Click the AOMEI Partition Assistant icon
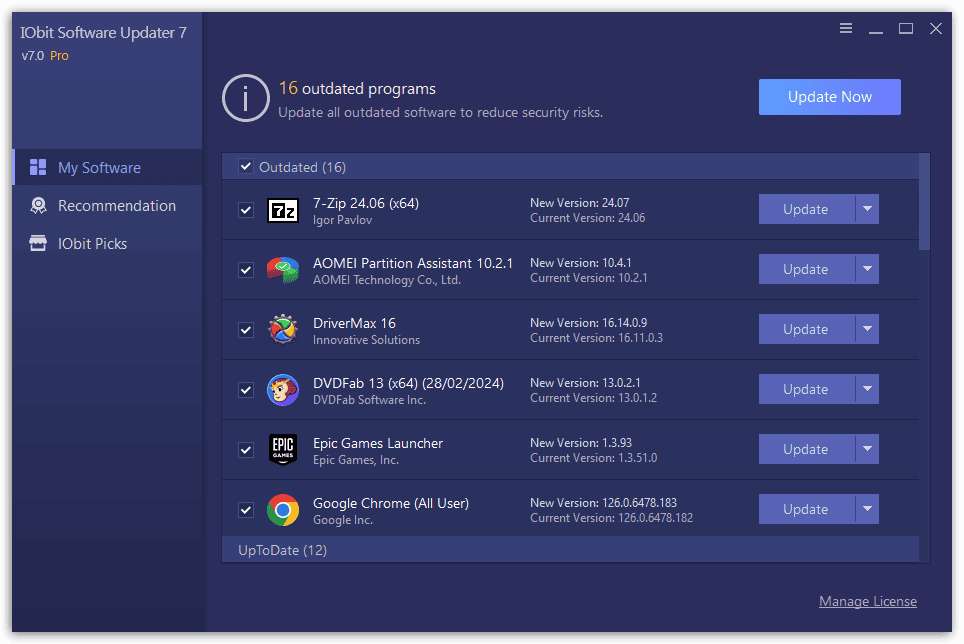The image size is (964, 644). point(283,270)
